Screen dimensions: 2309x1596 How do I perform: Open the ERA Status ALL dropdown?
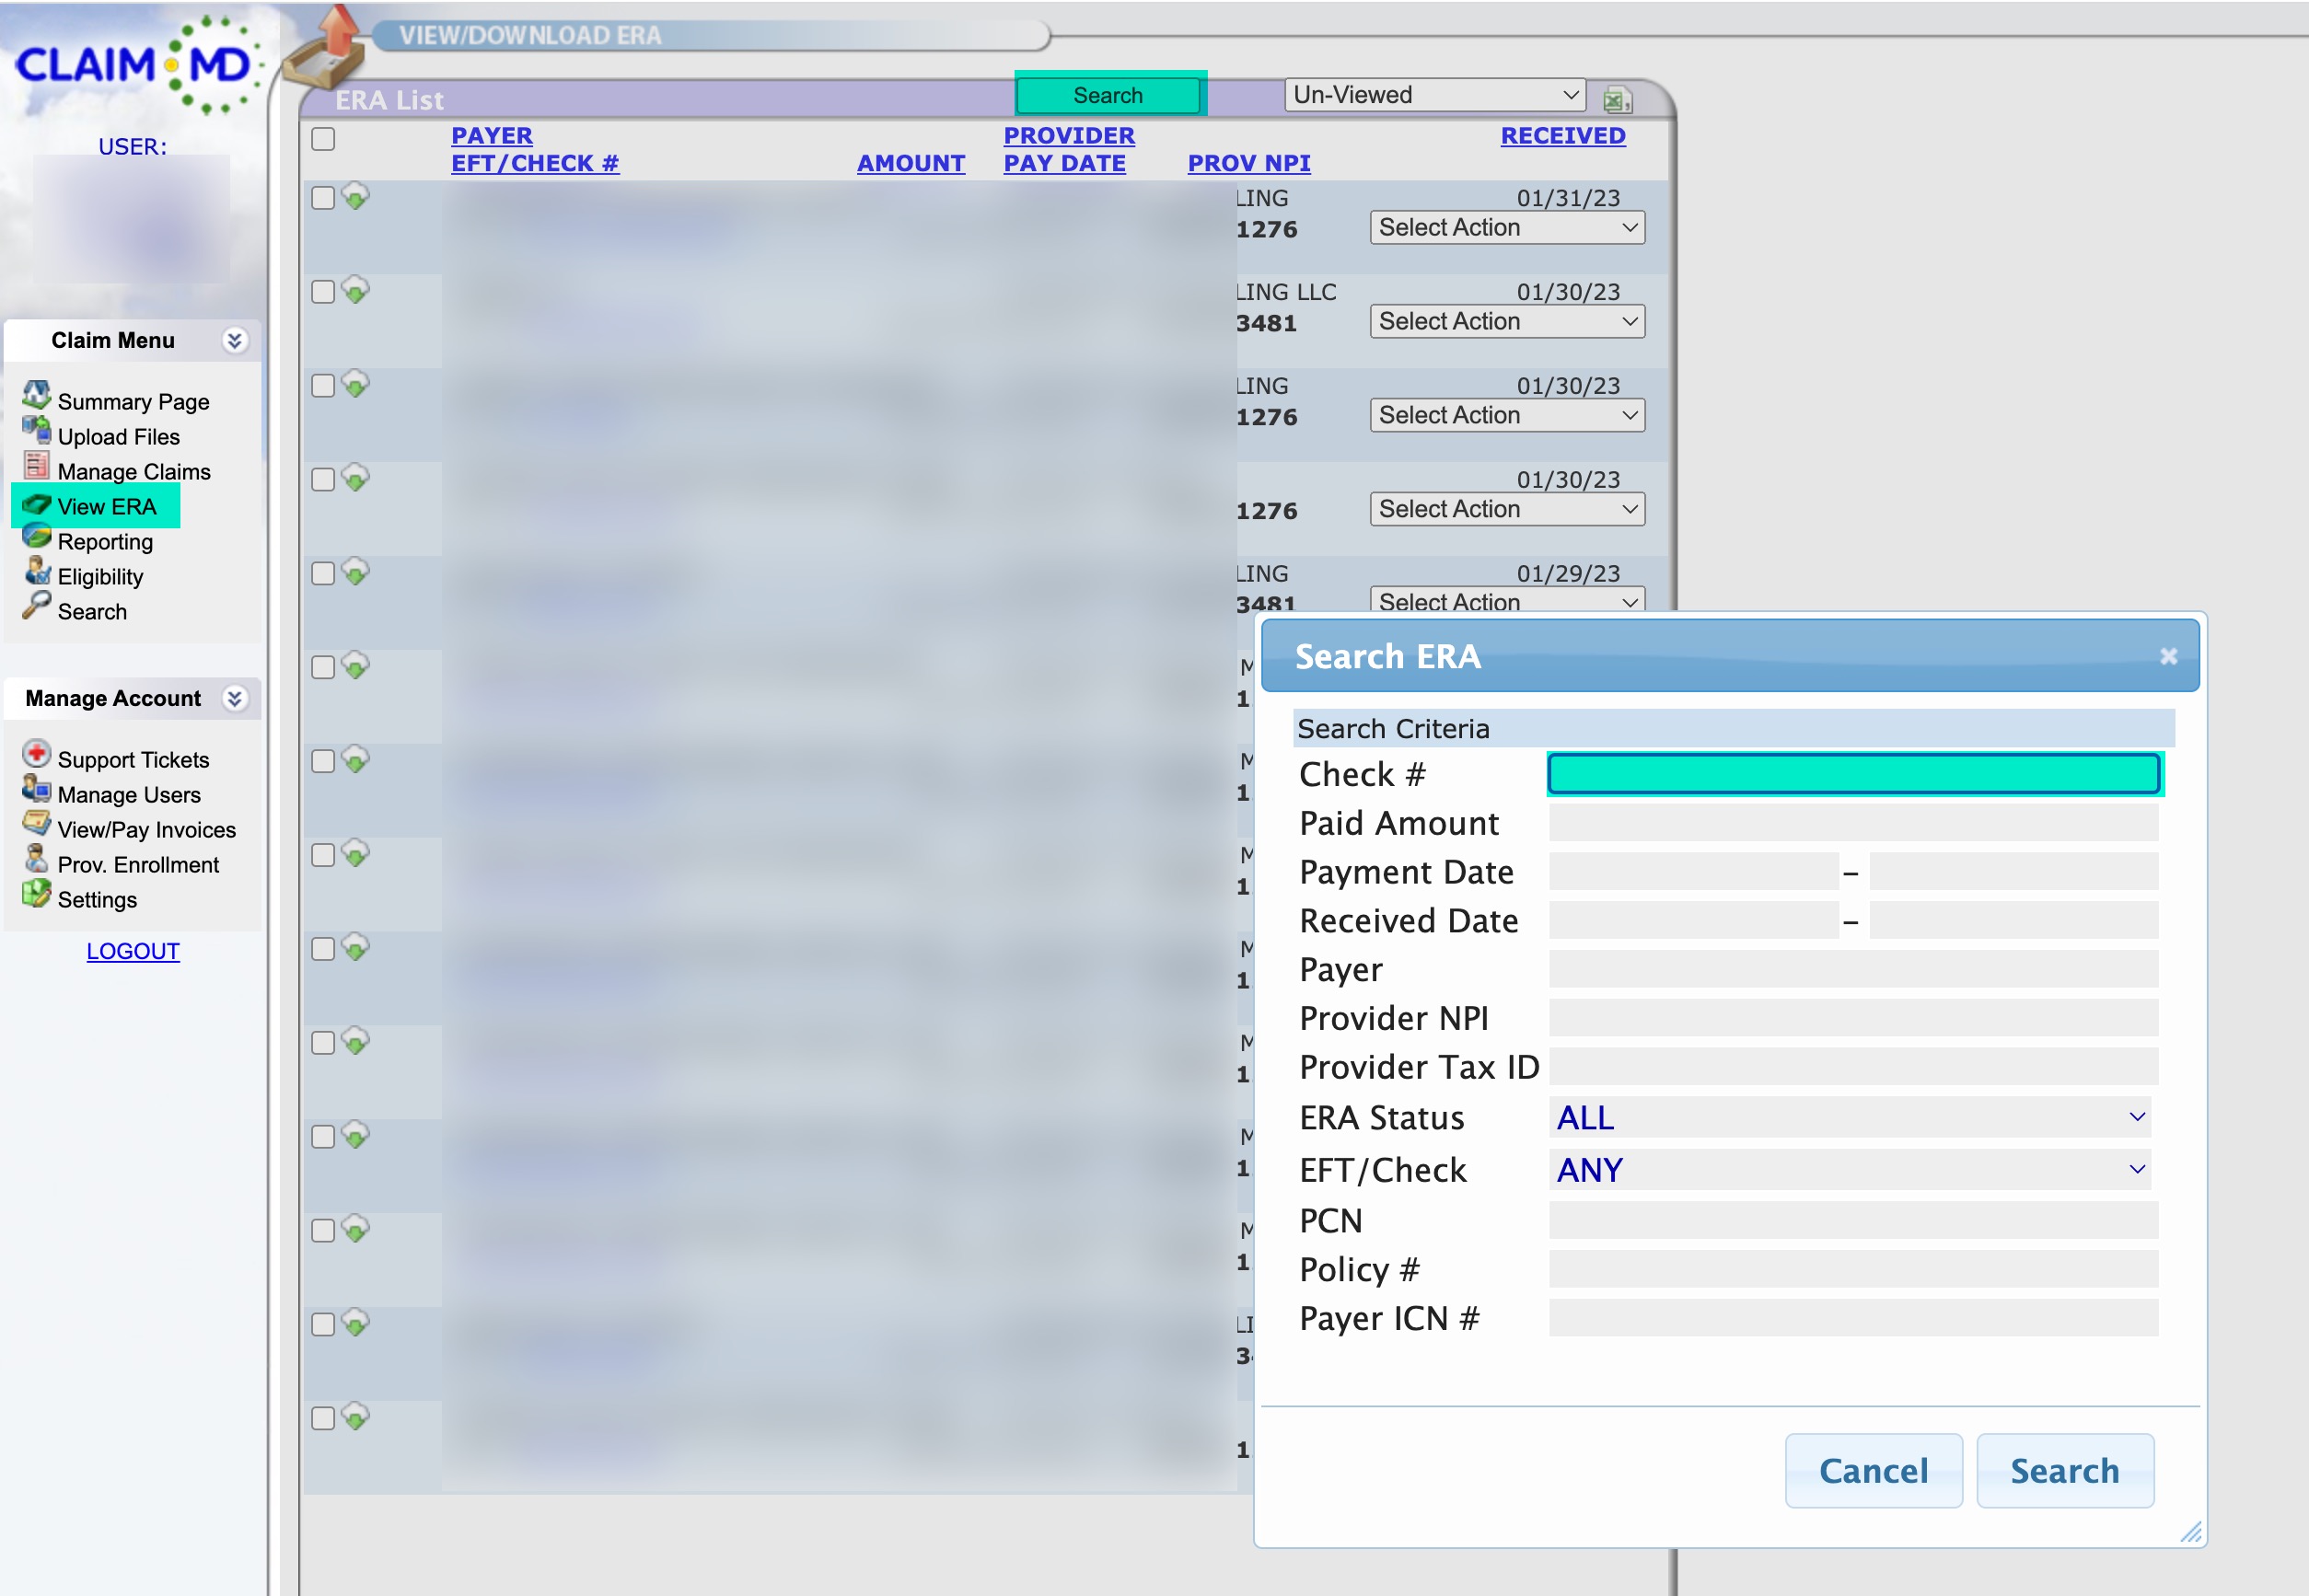pos(1849,1117)
